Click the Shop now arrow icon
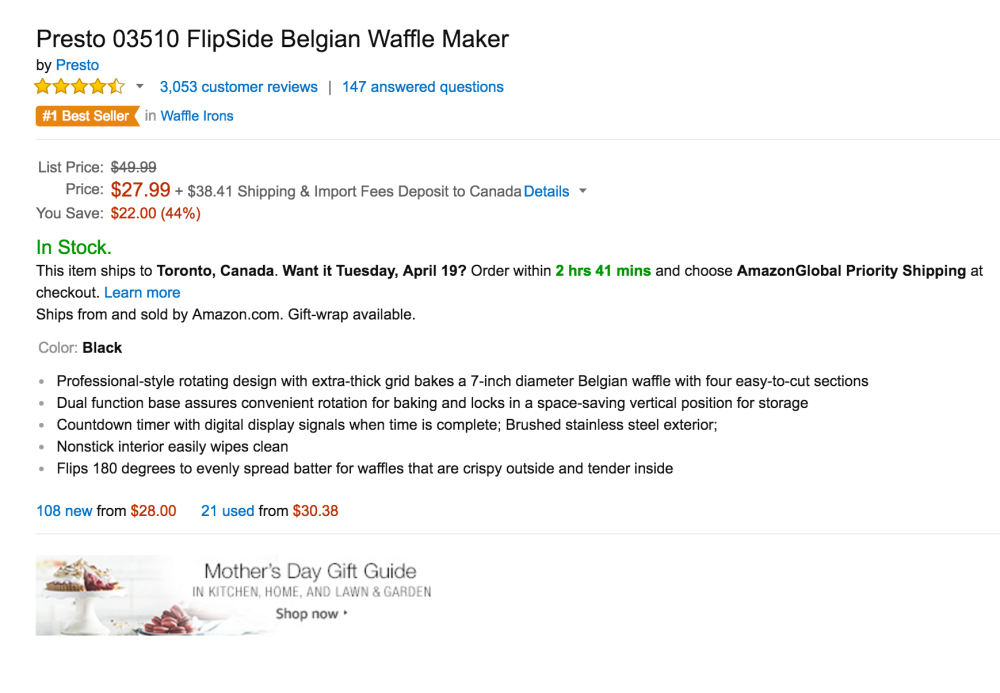 pyautogui.click(x=346, y=614)
